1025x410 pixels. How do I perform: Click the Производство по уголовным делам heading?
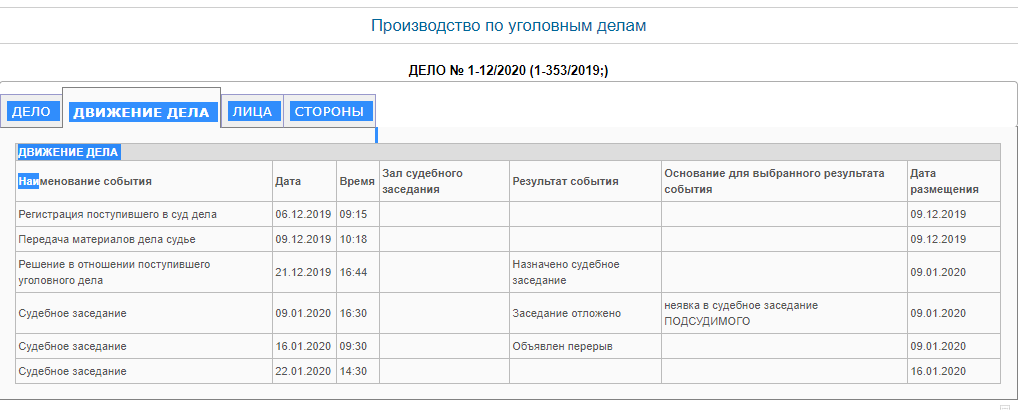(508, 26)
